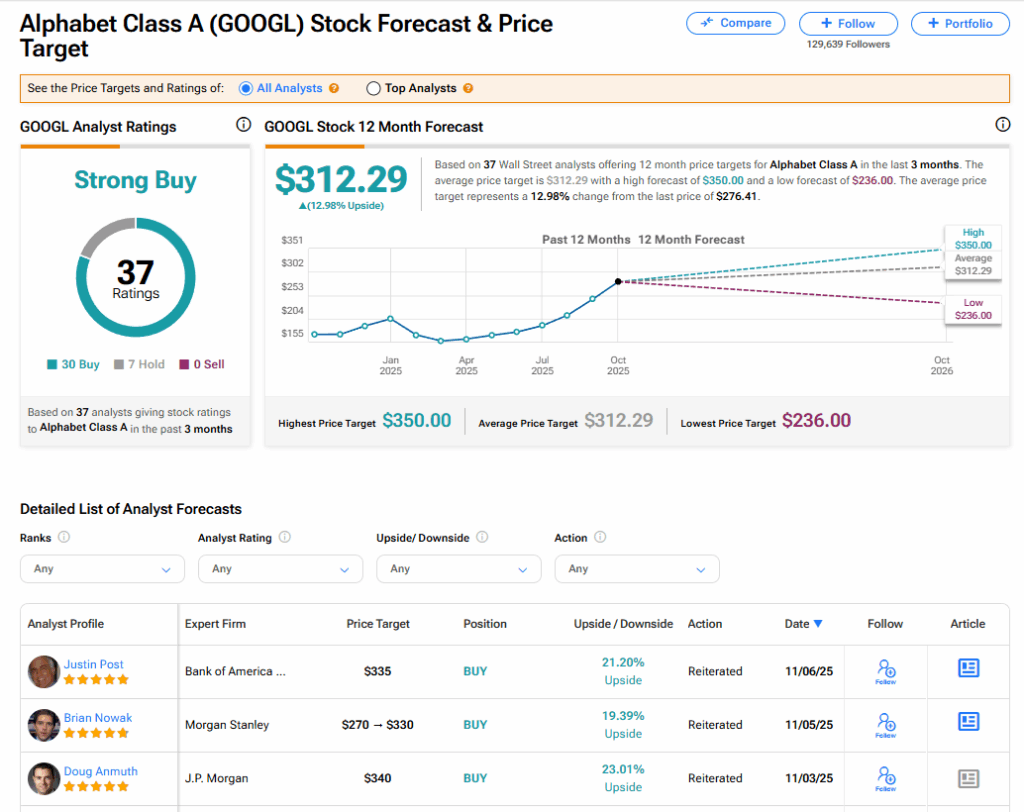Click info icon beside 12 Month Forecast panel
This screenshot has height=812, width=1024.
1003,125
